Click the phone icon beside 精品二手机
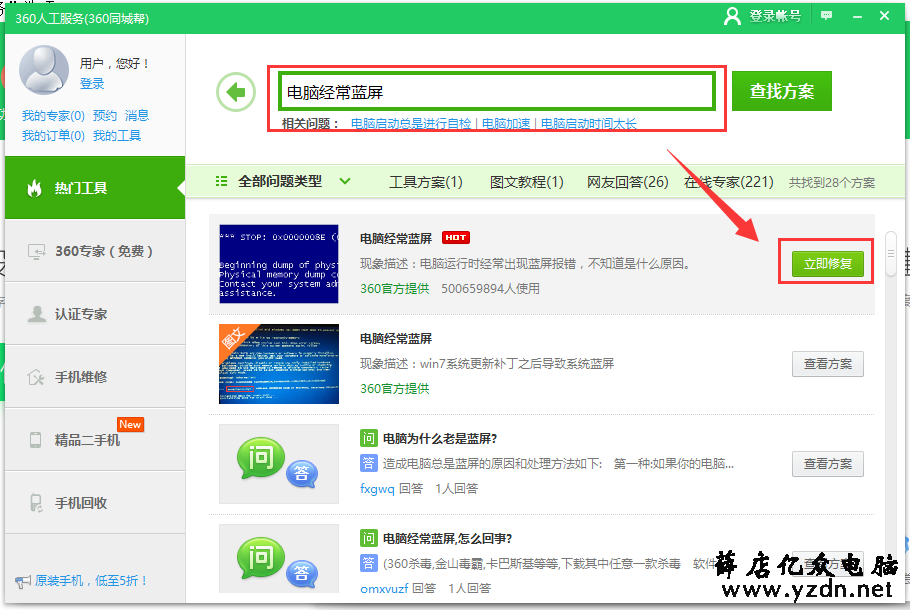This screenshot has height=610, width=910. click(x=35, y=440)
